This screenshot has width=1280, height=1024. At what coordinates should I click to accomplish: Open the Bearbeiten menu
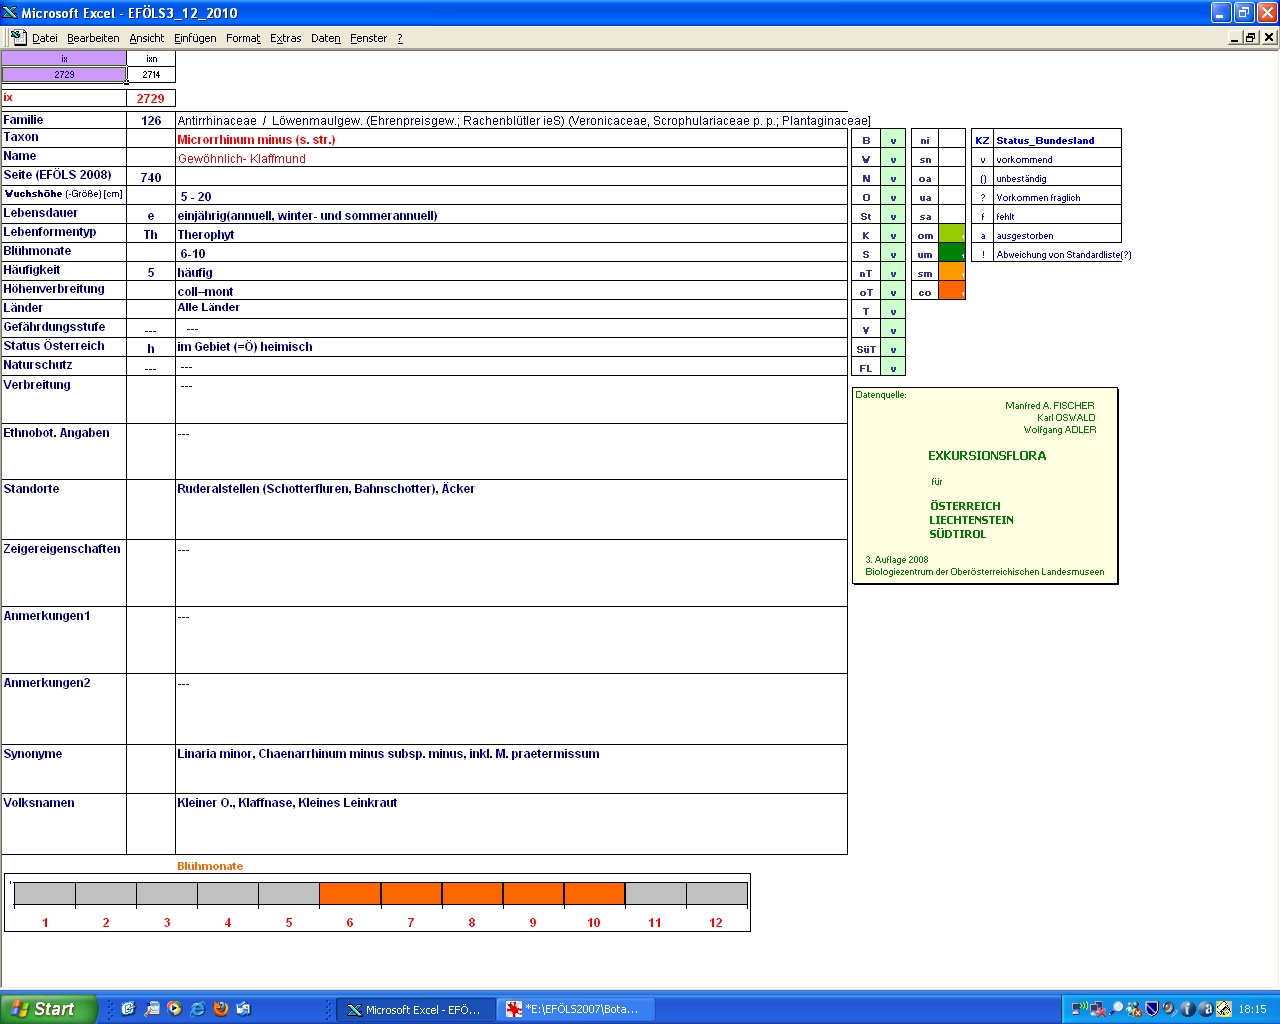(x=93, y=38)
